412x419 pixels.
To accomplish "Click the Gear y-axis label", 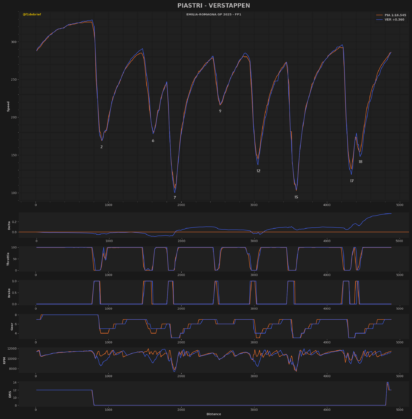I will 12,327.
